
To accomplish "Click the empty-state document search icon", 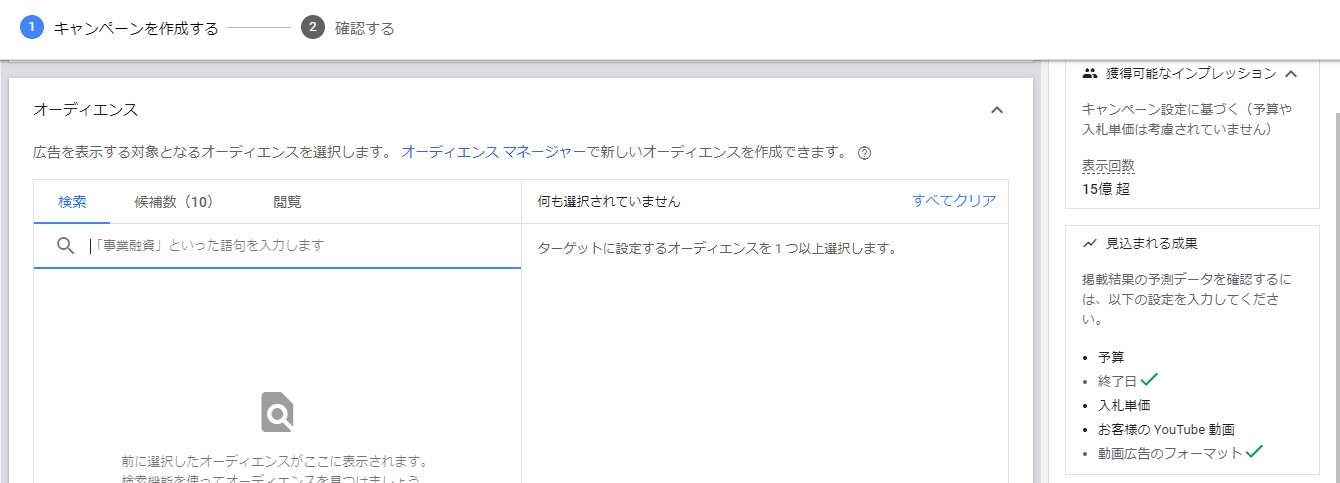I will (277, 412).
